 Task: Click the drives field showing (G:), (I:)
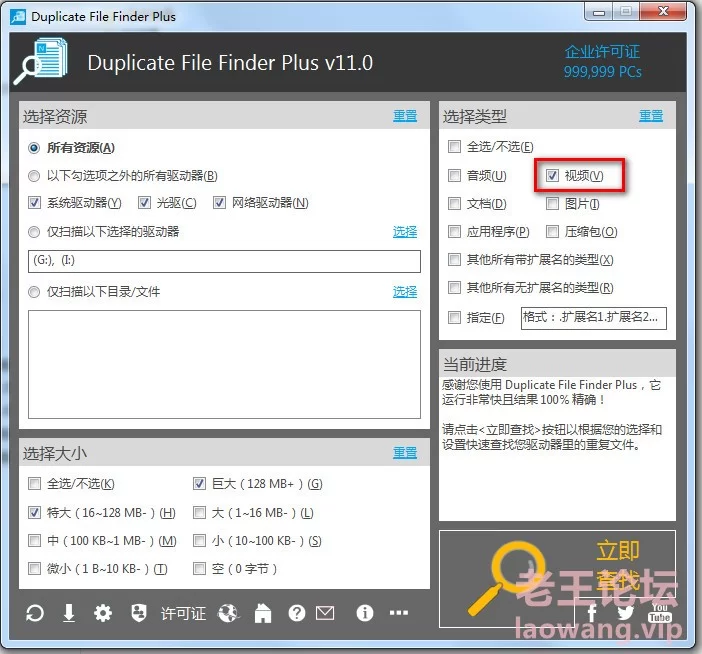[x=224, y=261]
